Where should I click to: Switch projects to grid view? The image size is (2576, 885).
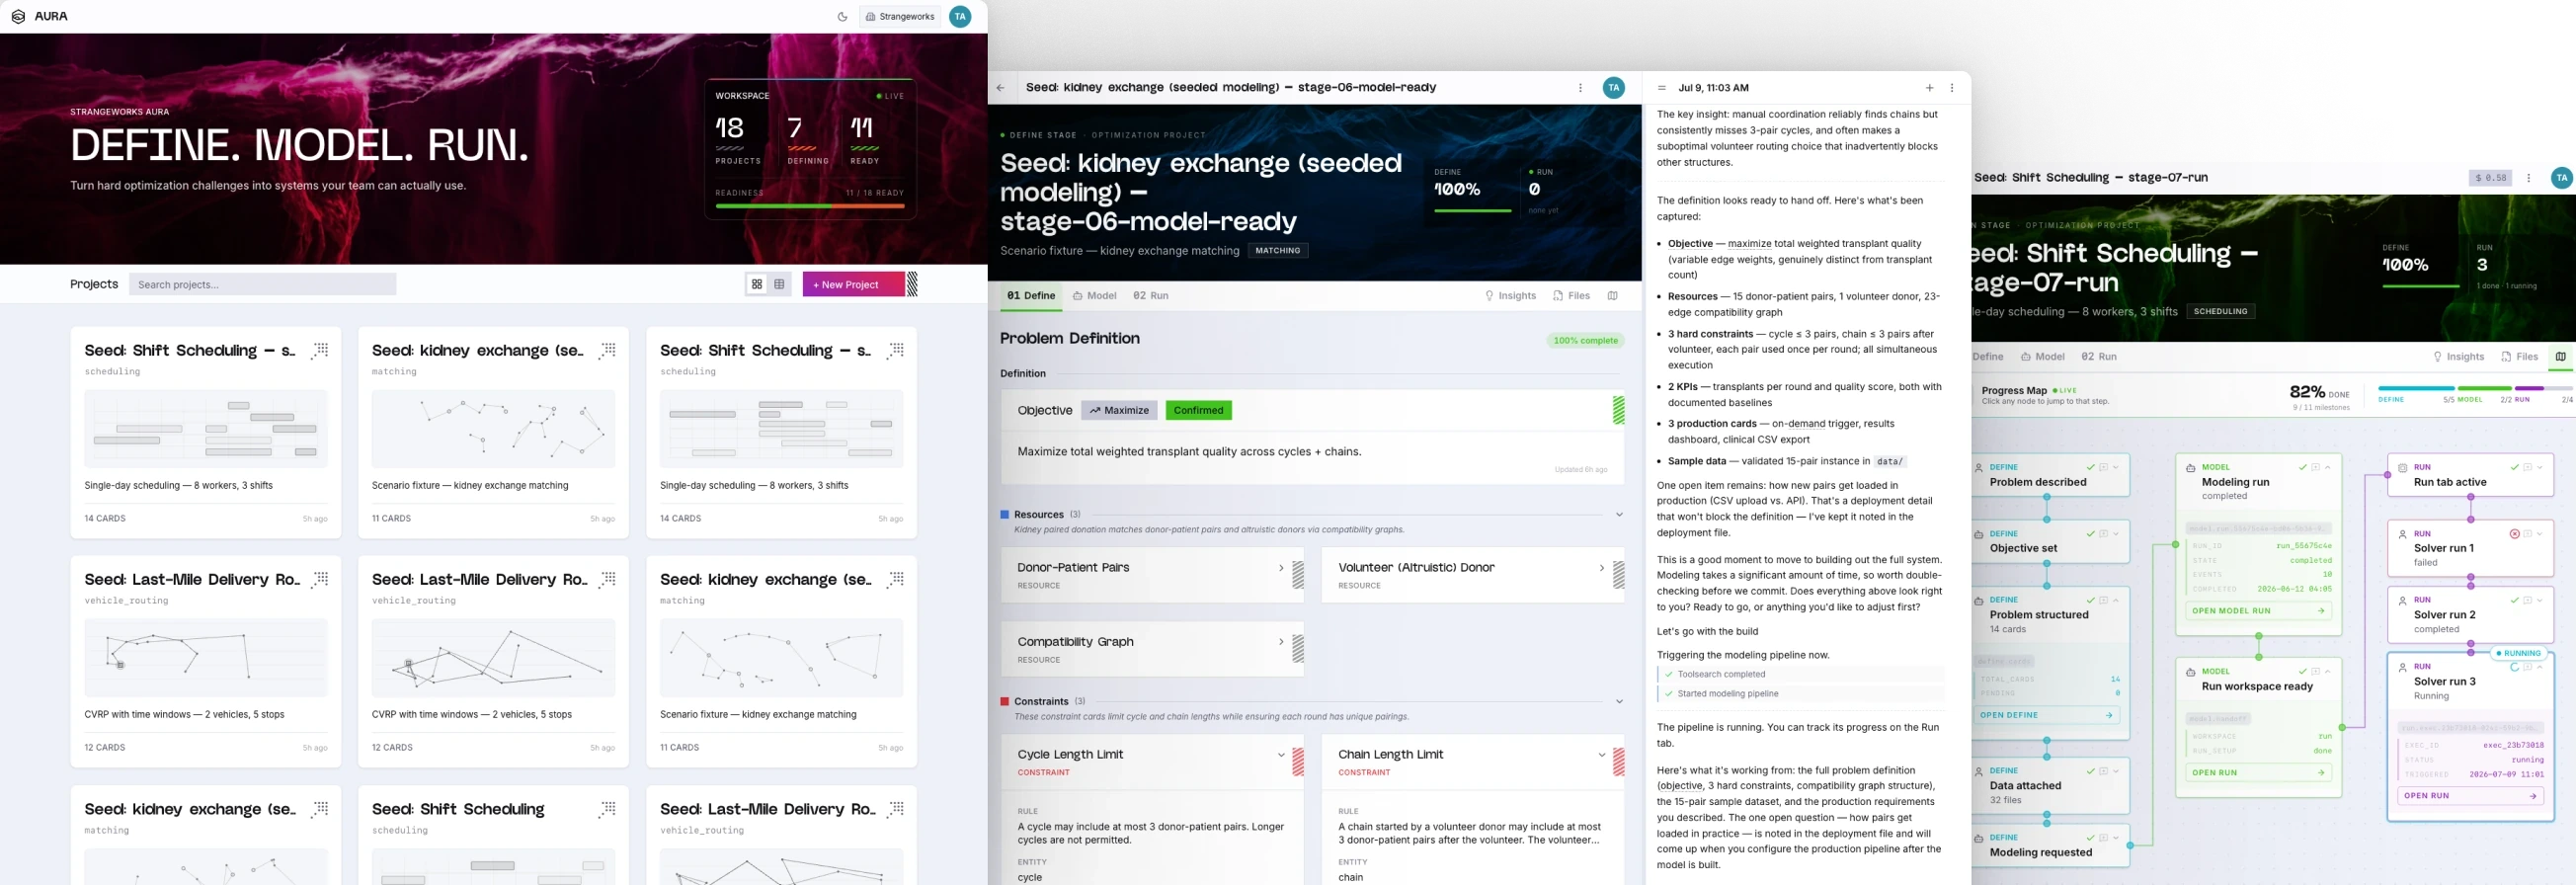click(757, 284)
